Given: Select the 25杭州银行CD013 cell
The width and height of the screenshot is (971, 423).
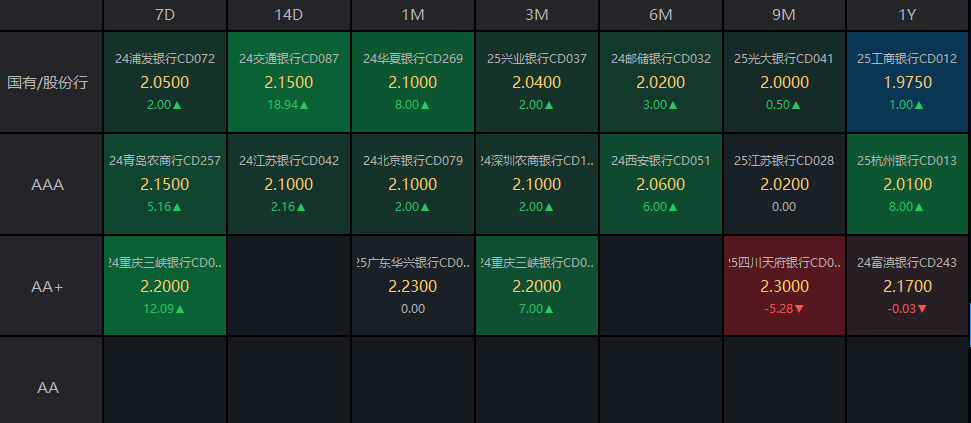Looking at the screenshot, I should point(907,184).
